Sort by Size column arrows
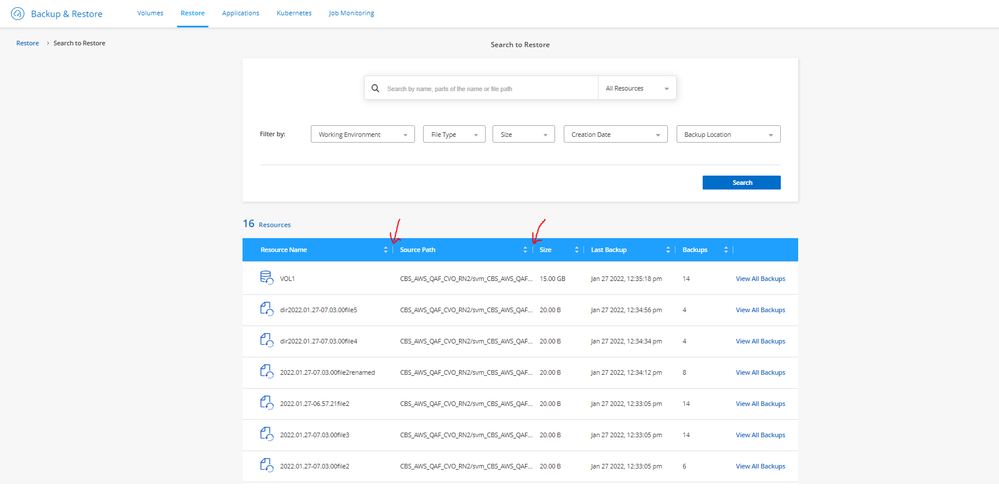This screenshot has width=999, height=489. 575,250
